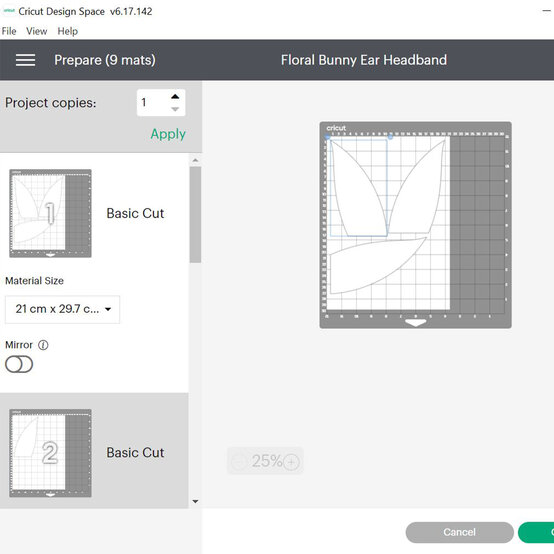Click the scrollbar down arrow

pos(195,501)
